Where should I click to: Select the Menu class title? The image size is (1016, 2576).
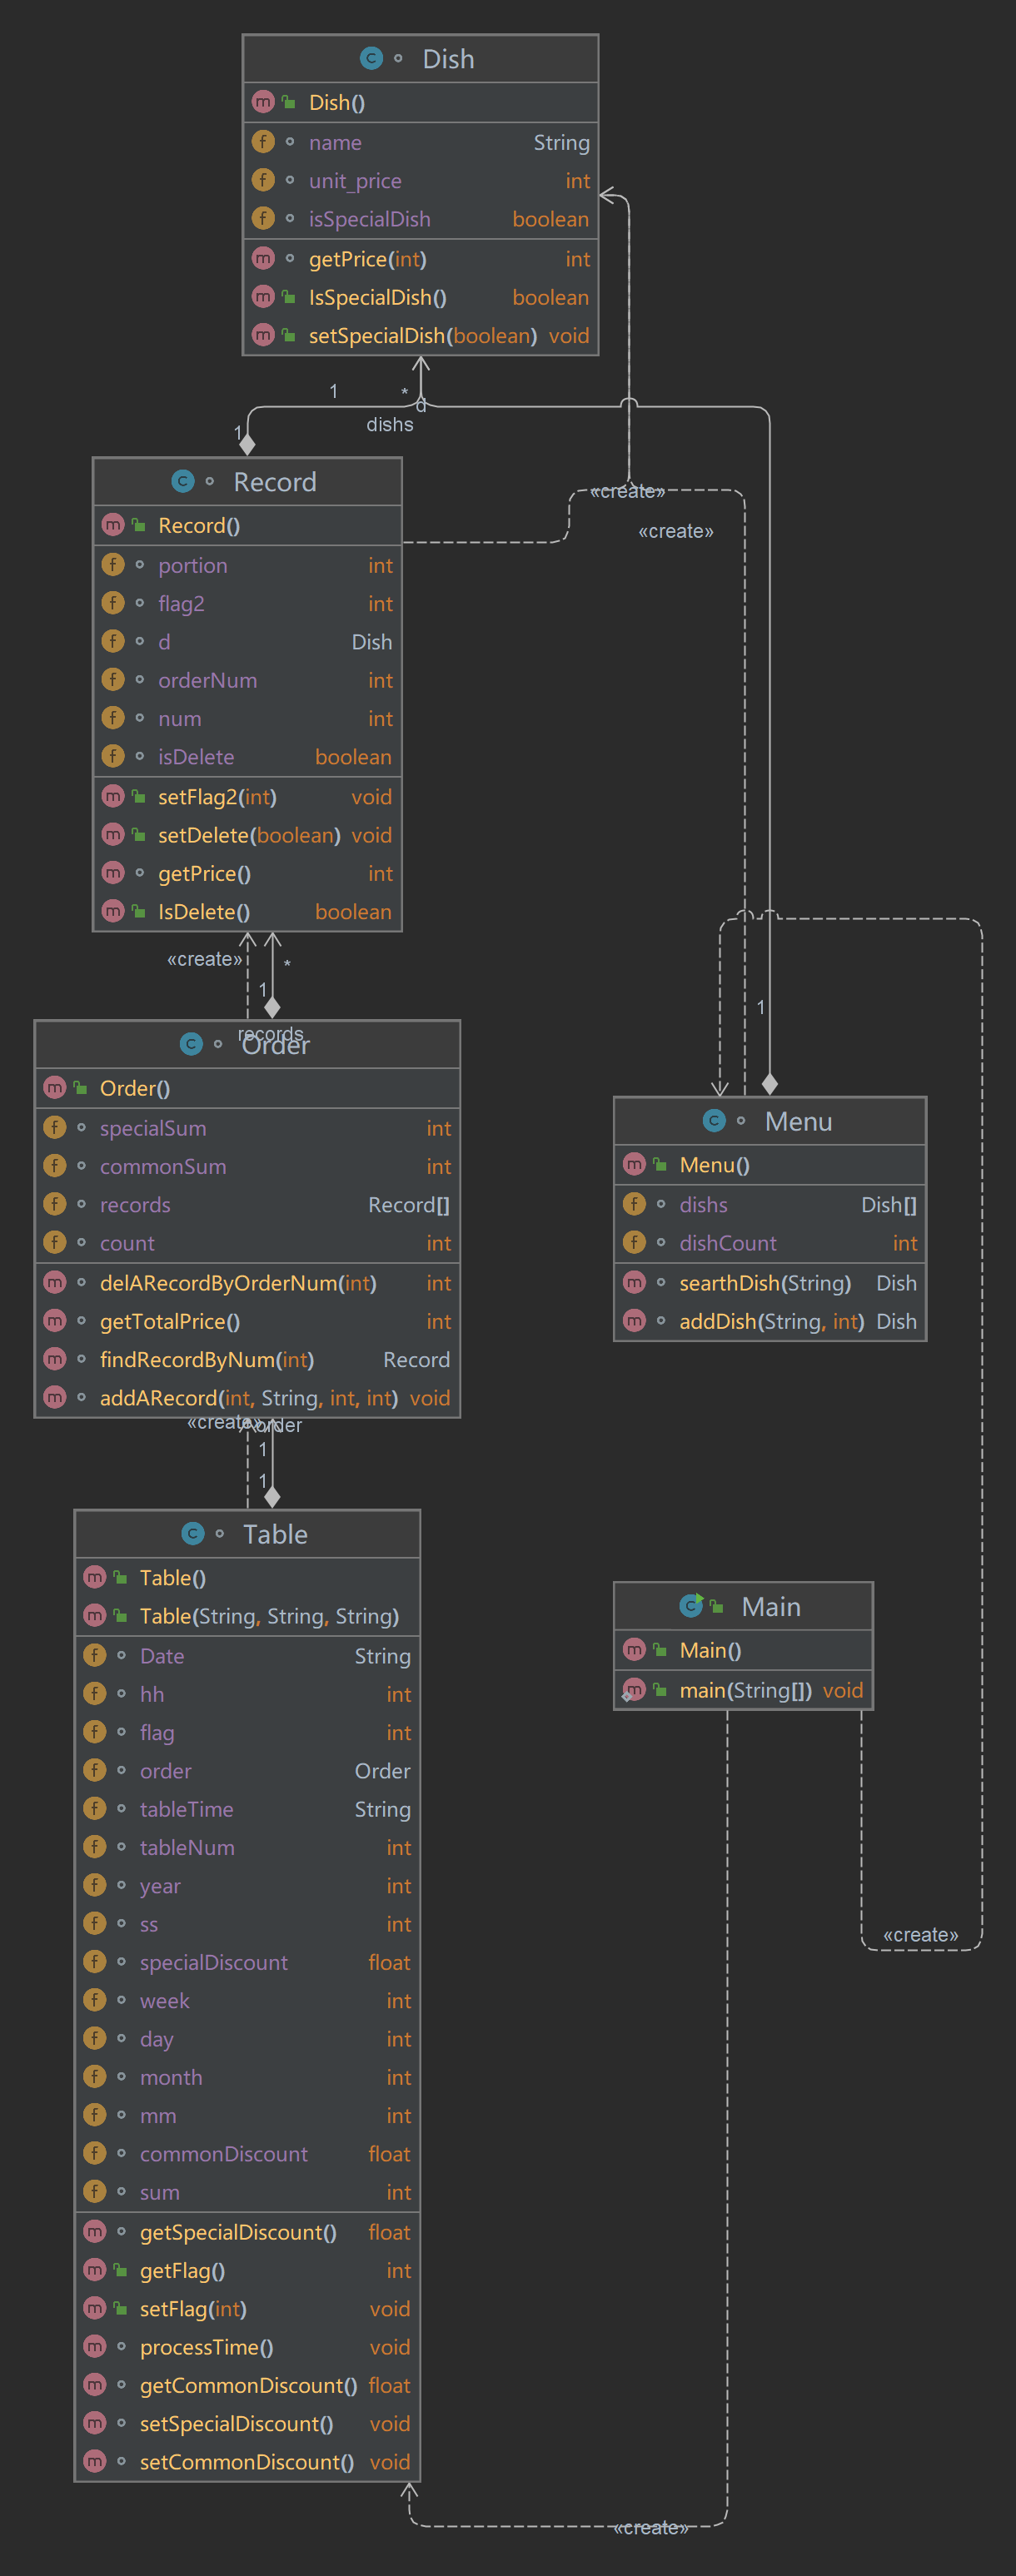point(798,1121)
